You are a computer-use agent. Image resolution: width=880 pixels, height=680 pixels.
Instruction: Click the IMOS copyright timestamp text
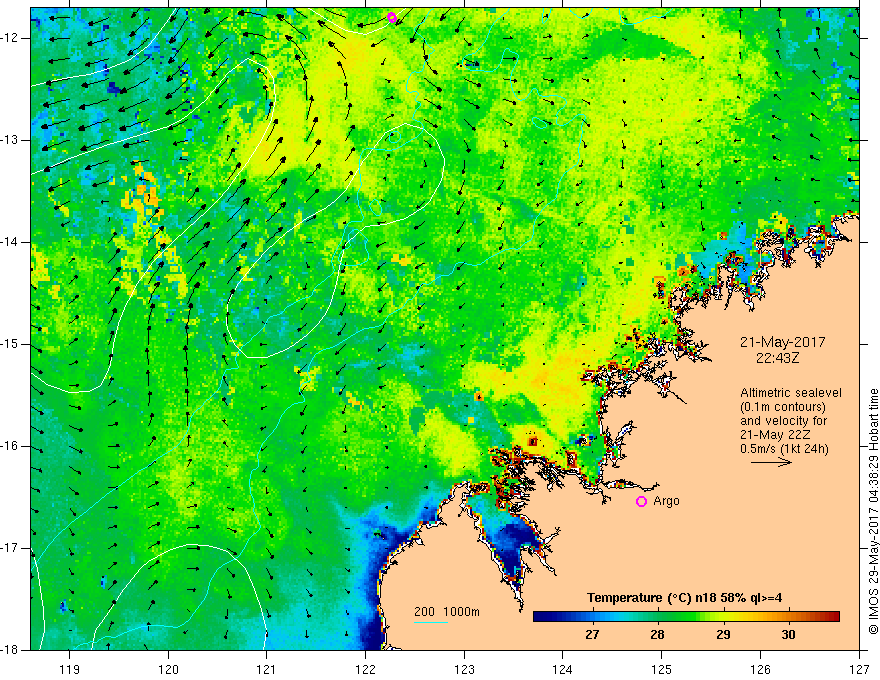click(873, 511)
